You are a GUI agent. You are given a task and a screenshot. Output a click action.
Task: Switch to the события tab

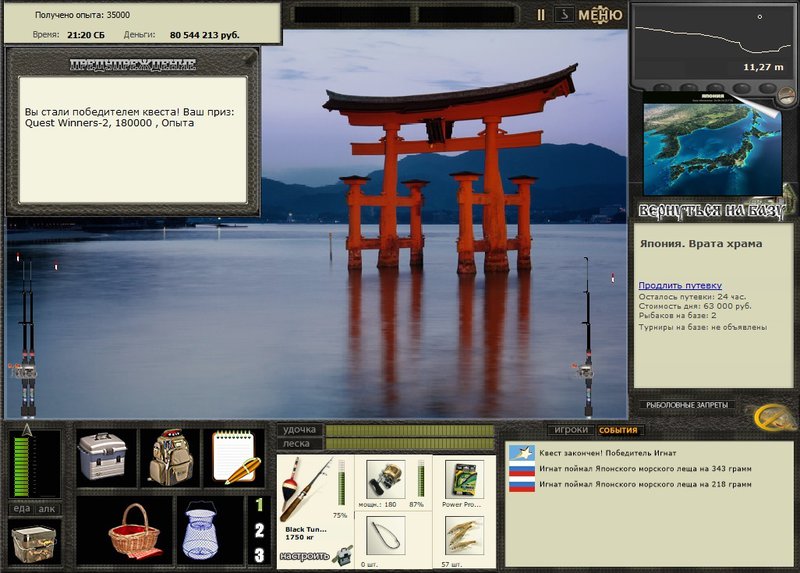618,430
